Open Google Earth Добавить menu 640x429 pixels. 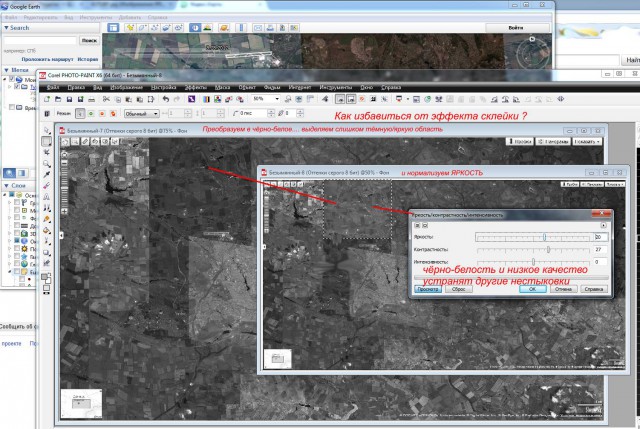[x=129, y=18]
